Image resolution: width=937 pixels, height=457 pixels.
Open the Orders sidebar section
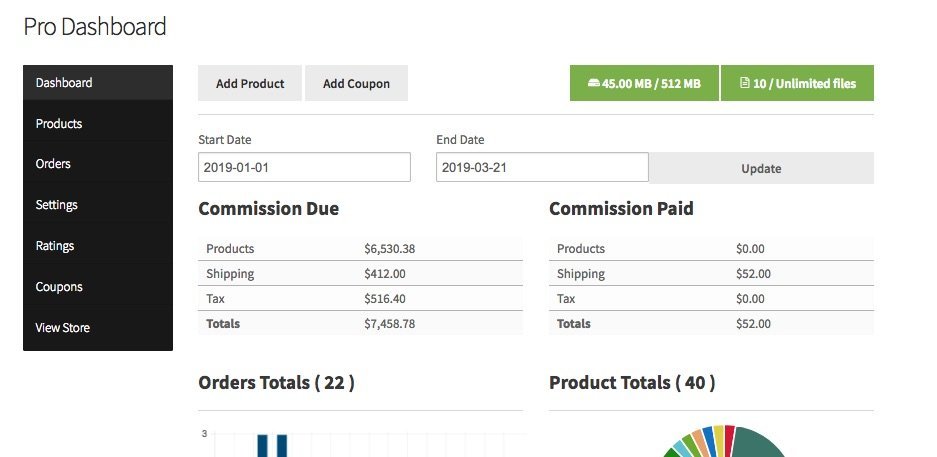point(98,164)
